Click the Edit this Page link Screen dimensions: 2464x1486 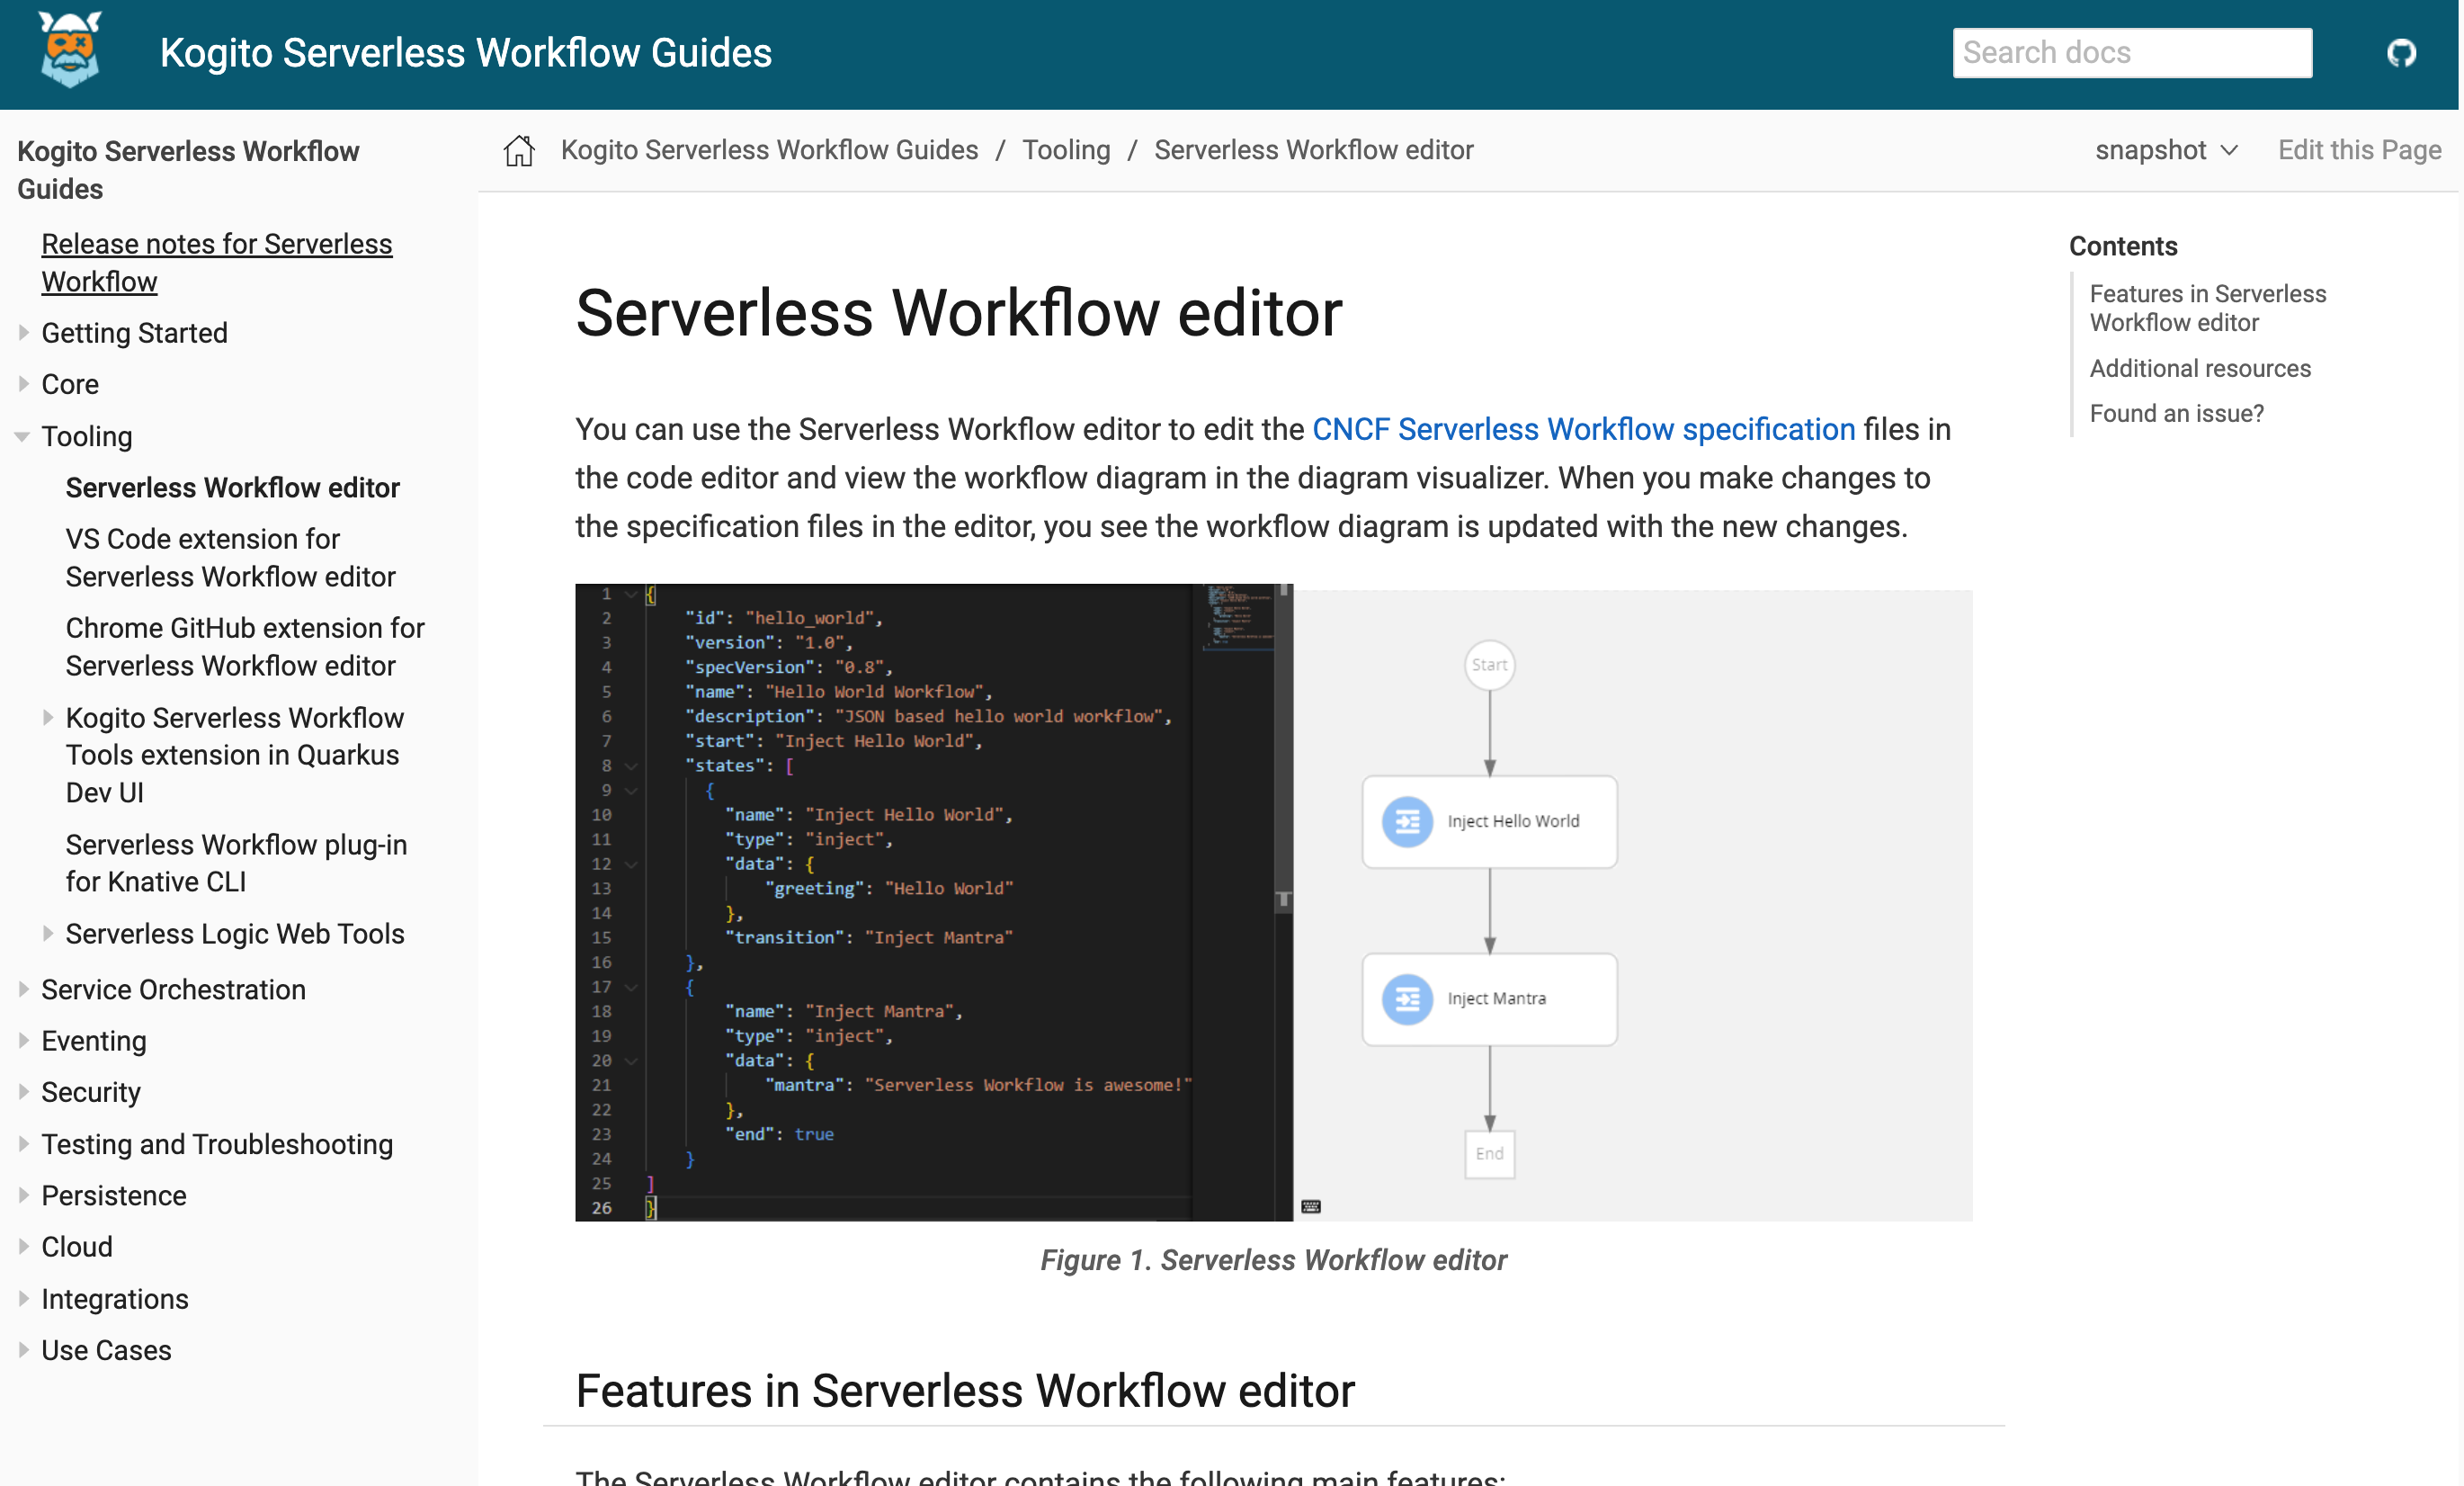click(x=2358, y=150)
